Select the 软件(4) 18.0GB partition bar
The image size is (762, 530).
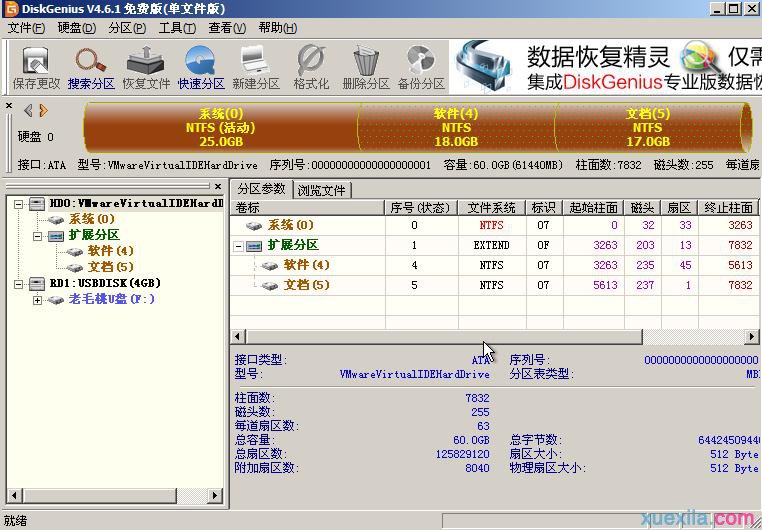(456, 127)
